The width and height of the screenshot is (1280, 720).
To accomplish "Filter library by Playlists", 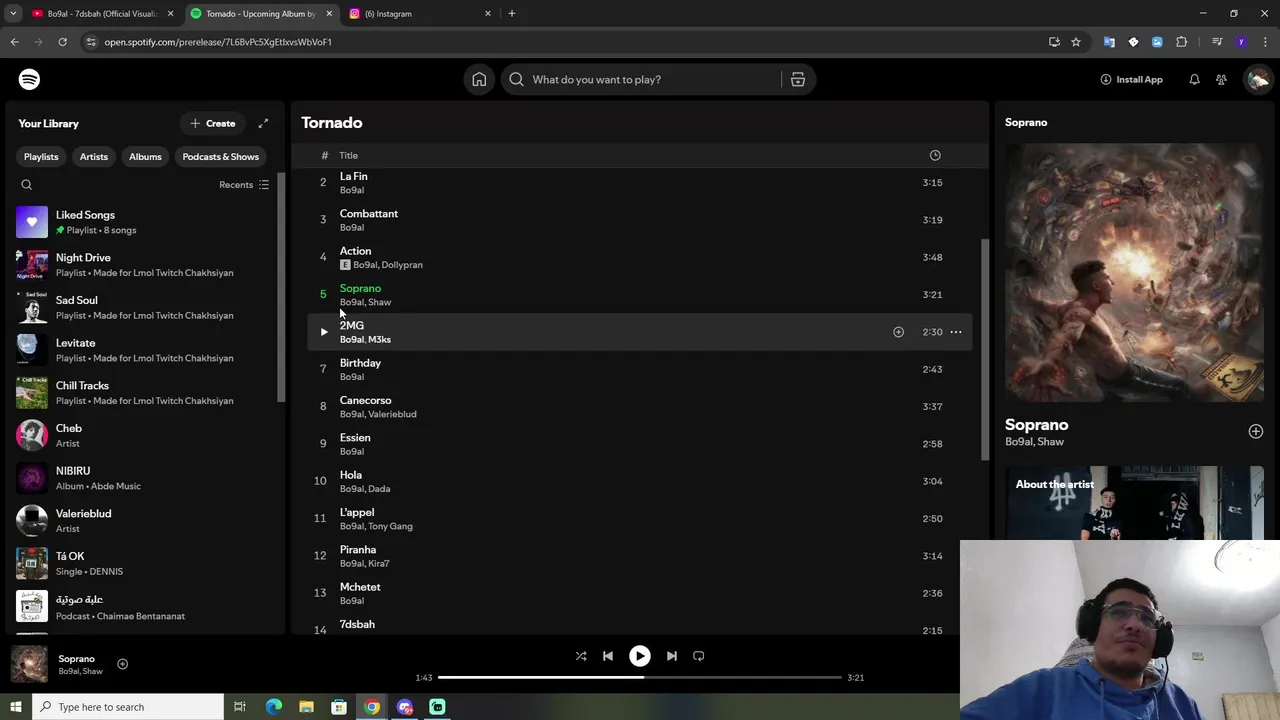I will coord(41,157).
